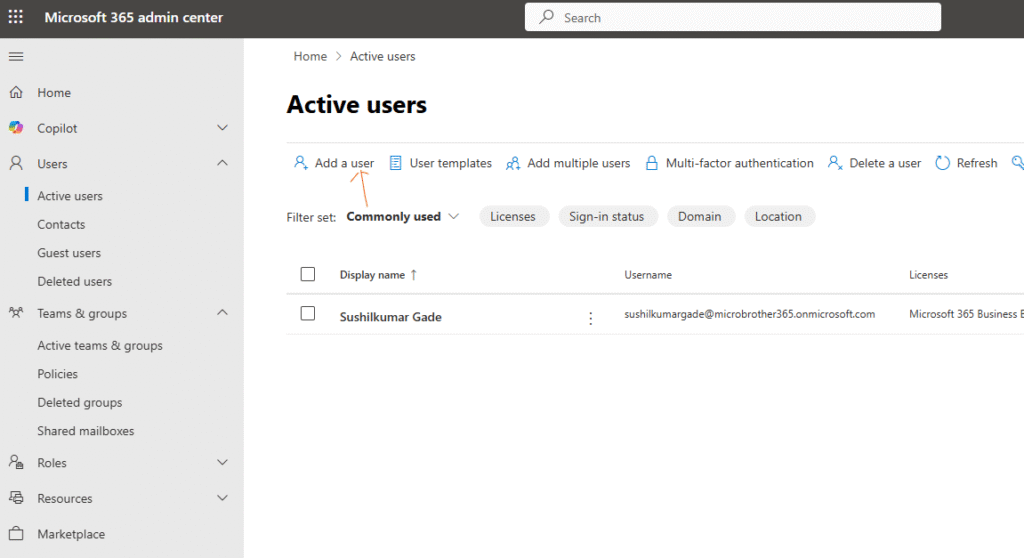
Task: Apply the Sign-in status filter
Action: [x=606, y=217]
